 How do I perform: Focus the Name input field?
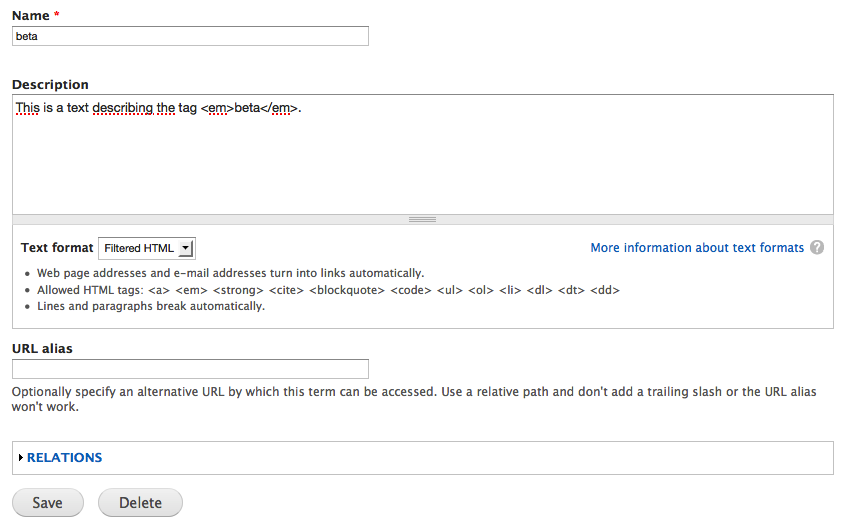point(190,36)
